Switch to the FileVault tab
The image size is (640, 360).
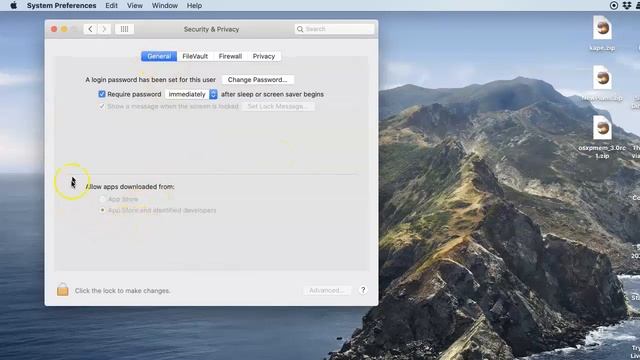coord(195,56)
